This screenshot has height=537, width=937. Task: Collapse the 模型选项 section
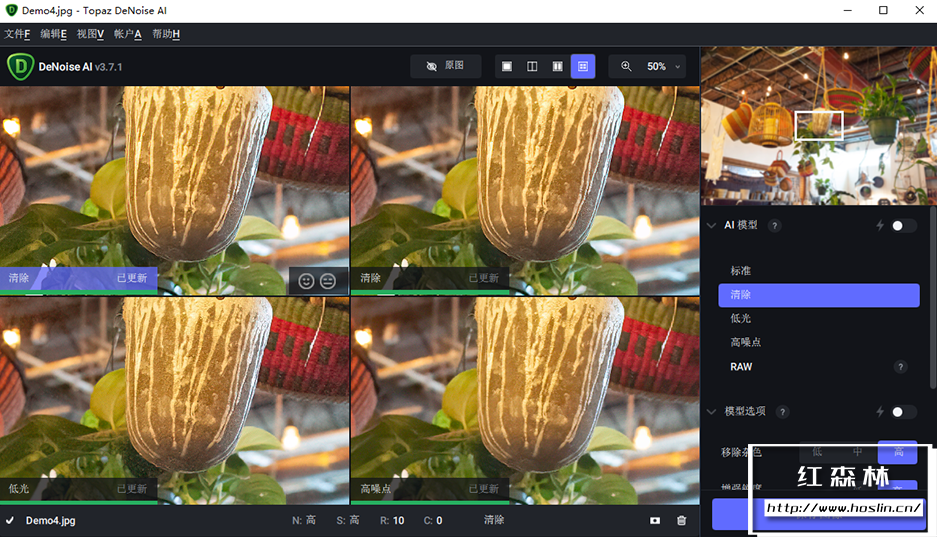click(711, 411)
